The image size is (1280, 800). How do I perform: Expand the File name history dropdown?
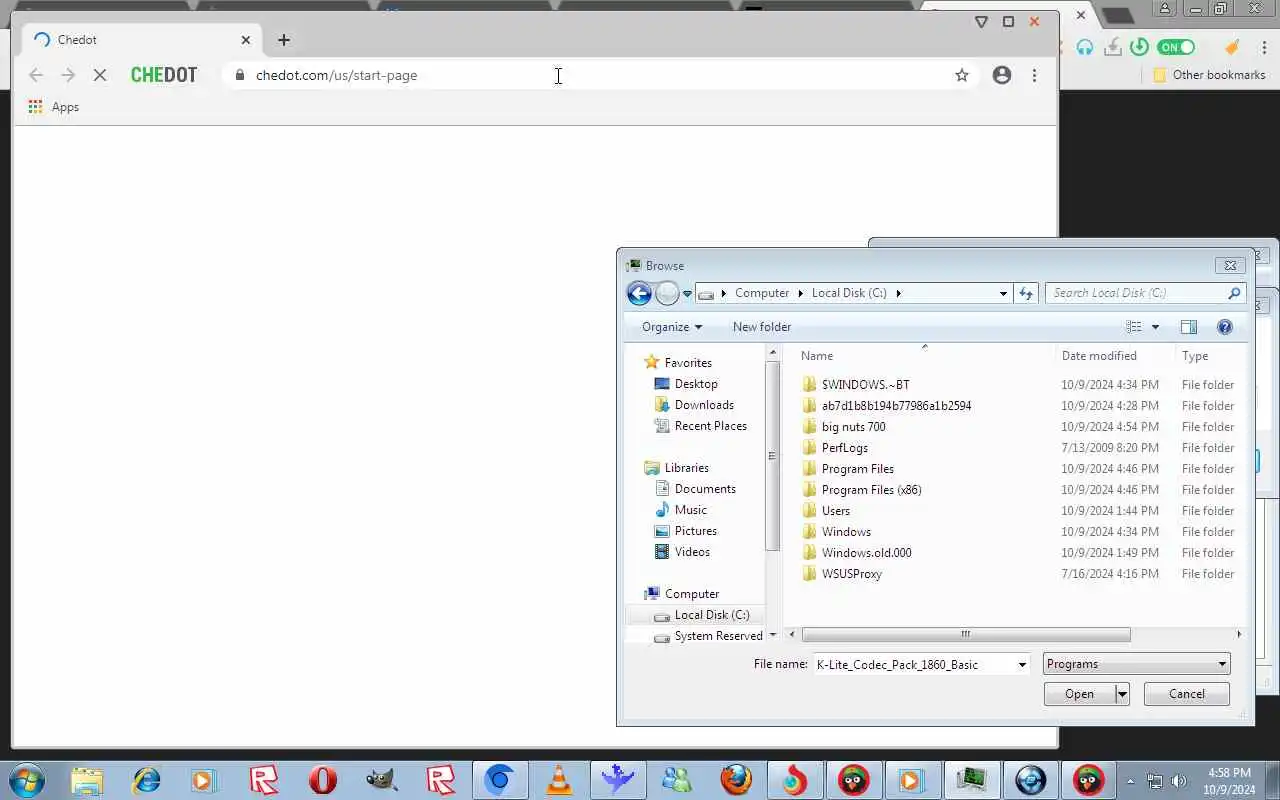pyautogui.click(x=1022, y=664)
